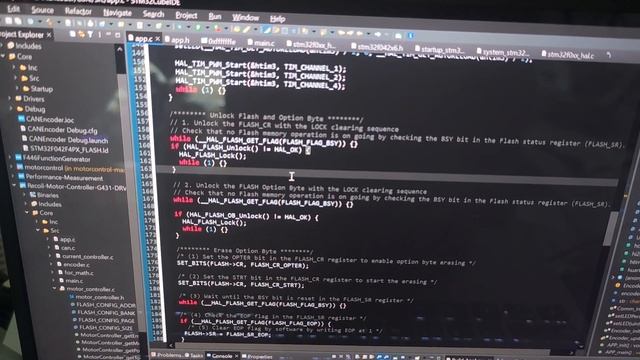Open the Navigate menu
Image resolution: width=640 pixels, height=360 pixels.
pyautogui.click(x=117, y=13)
